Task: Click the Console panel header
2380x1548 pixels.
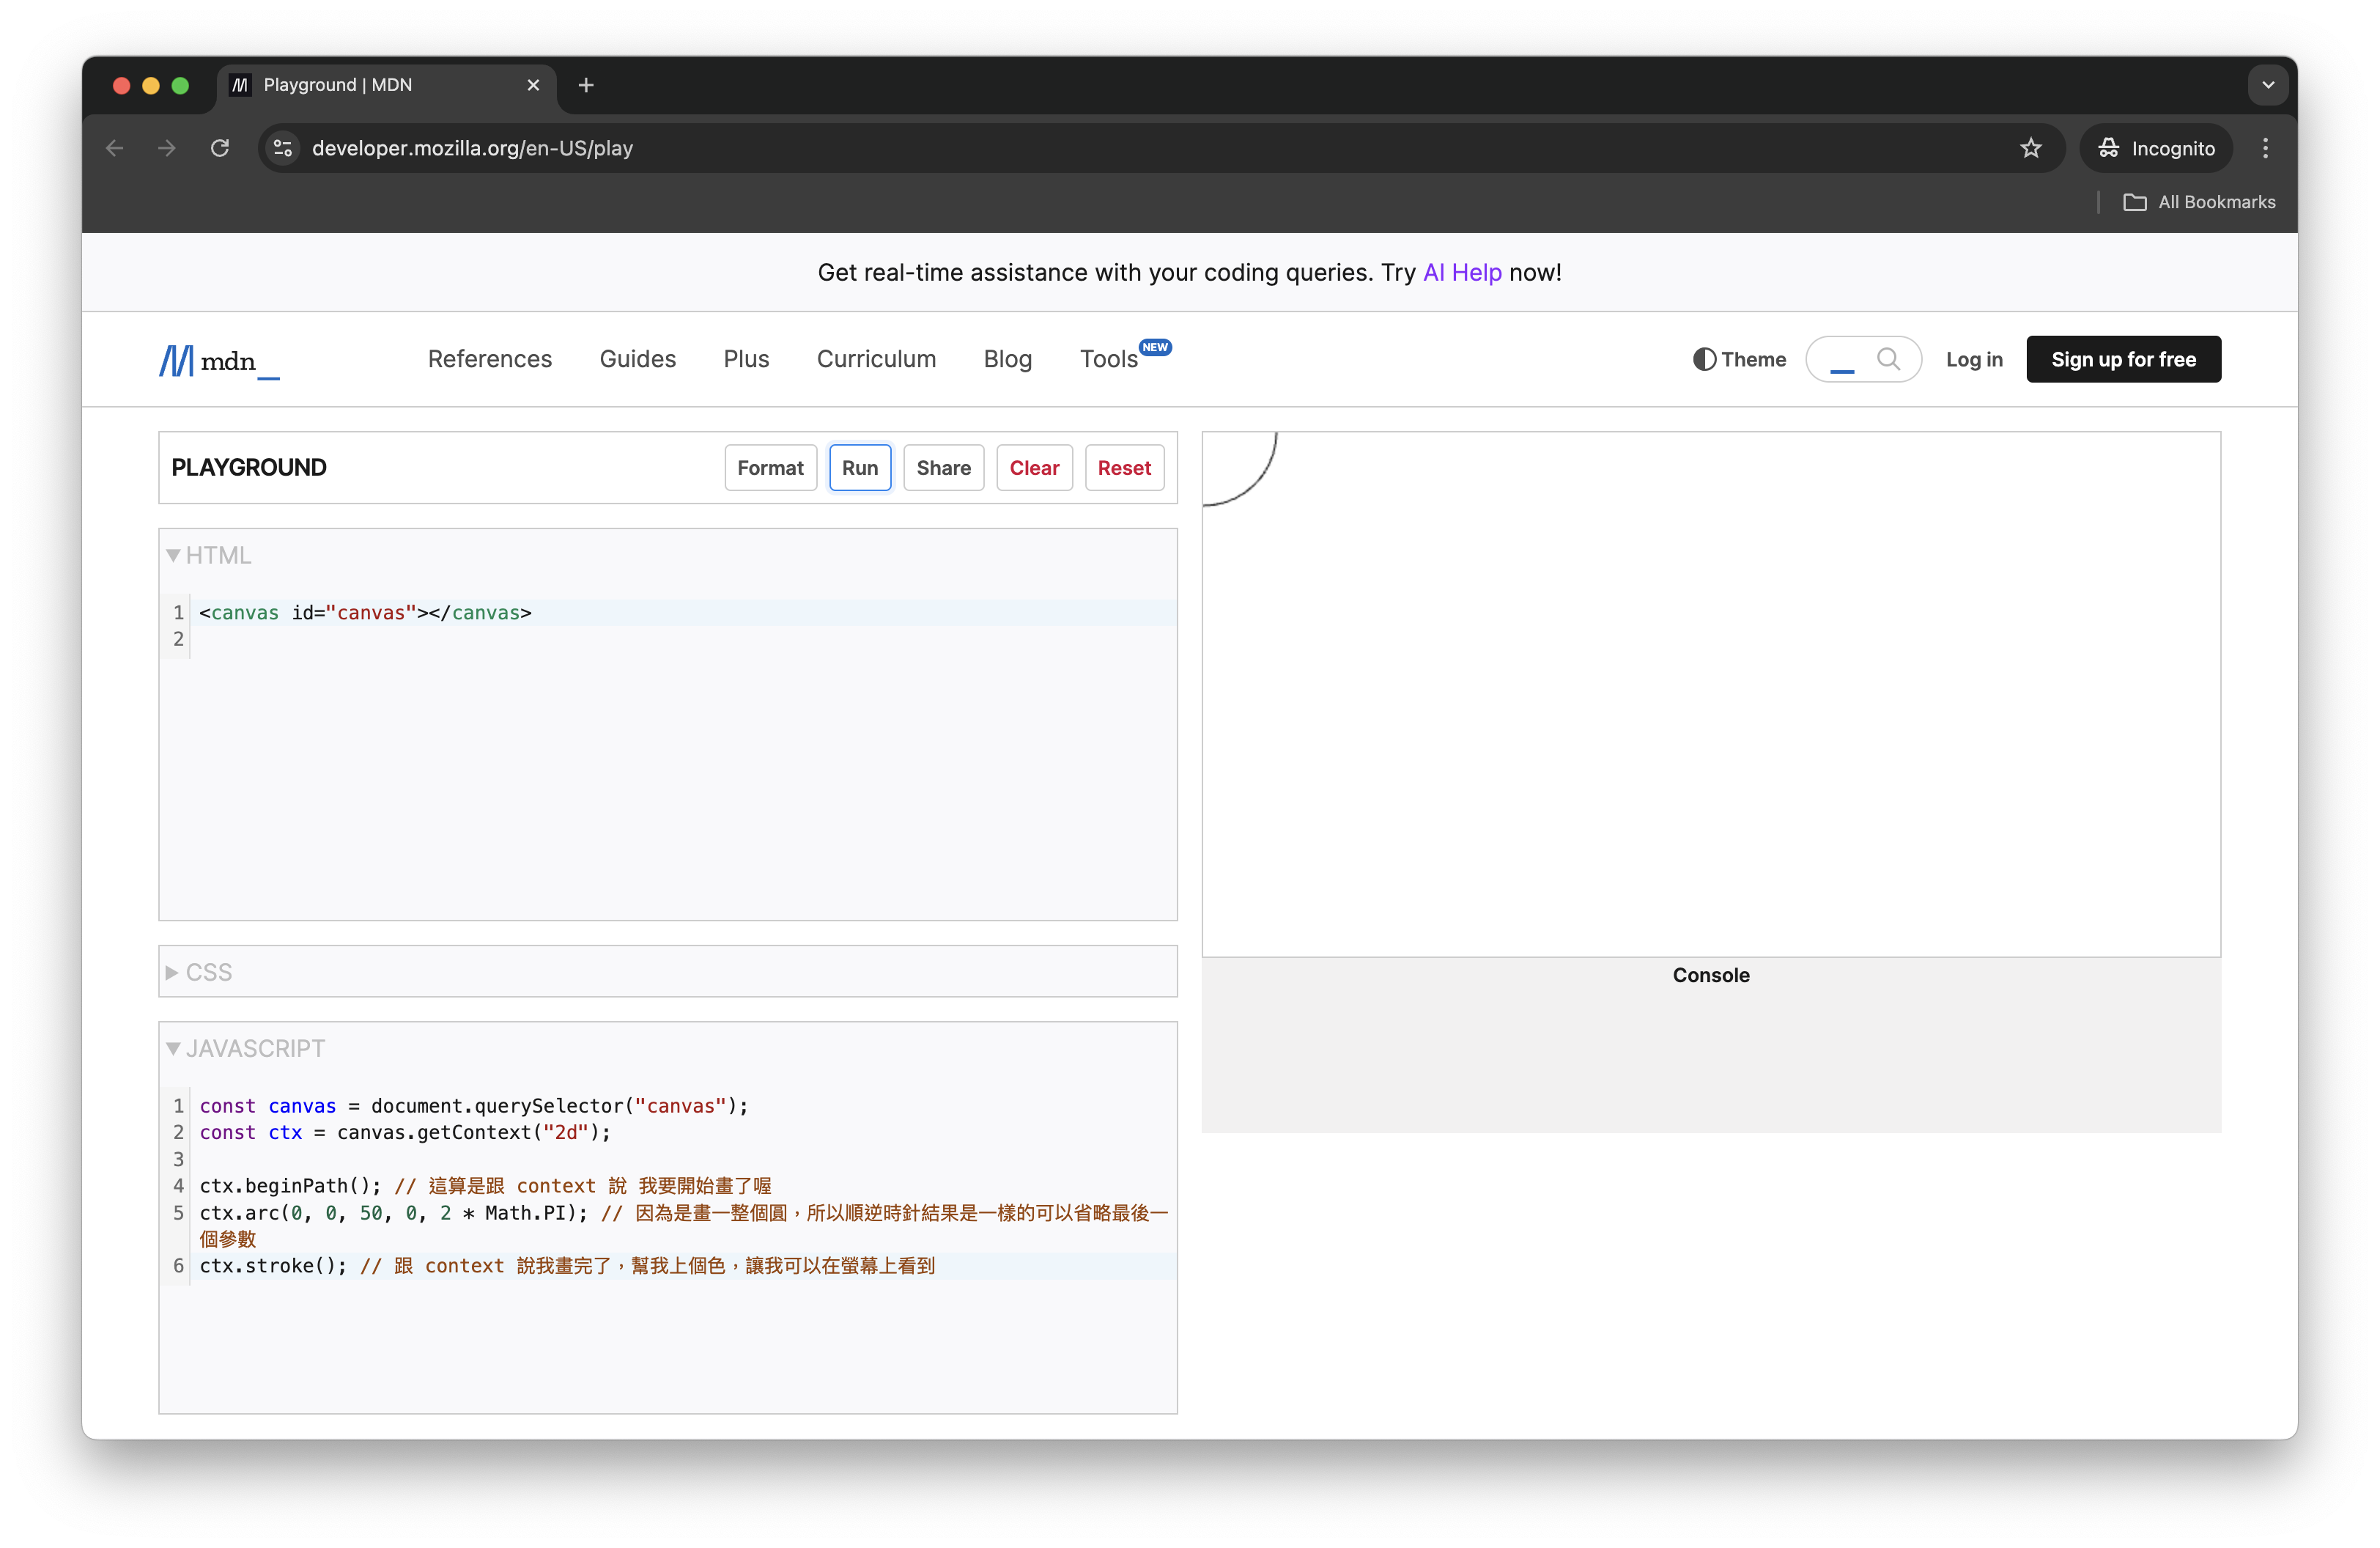Action: click(1710, 975)
